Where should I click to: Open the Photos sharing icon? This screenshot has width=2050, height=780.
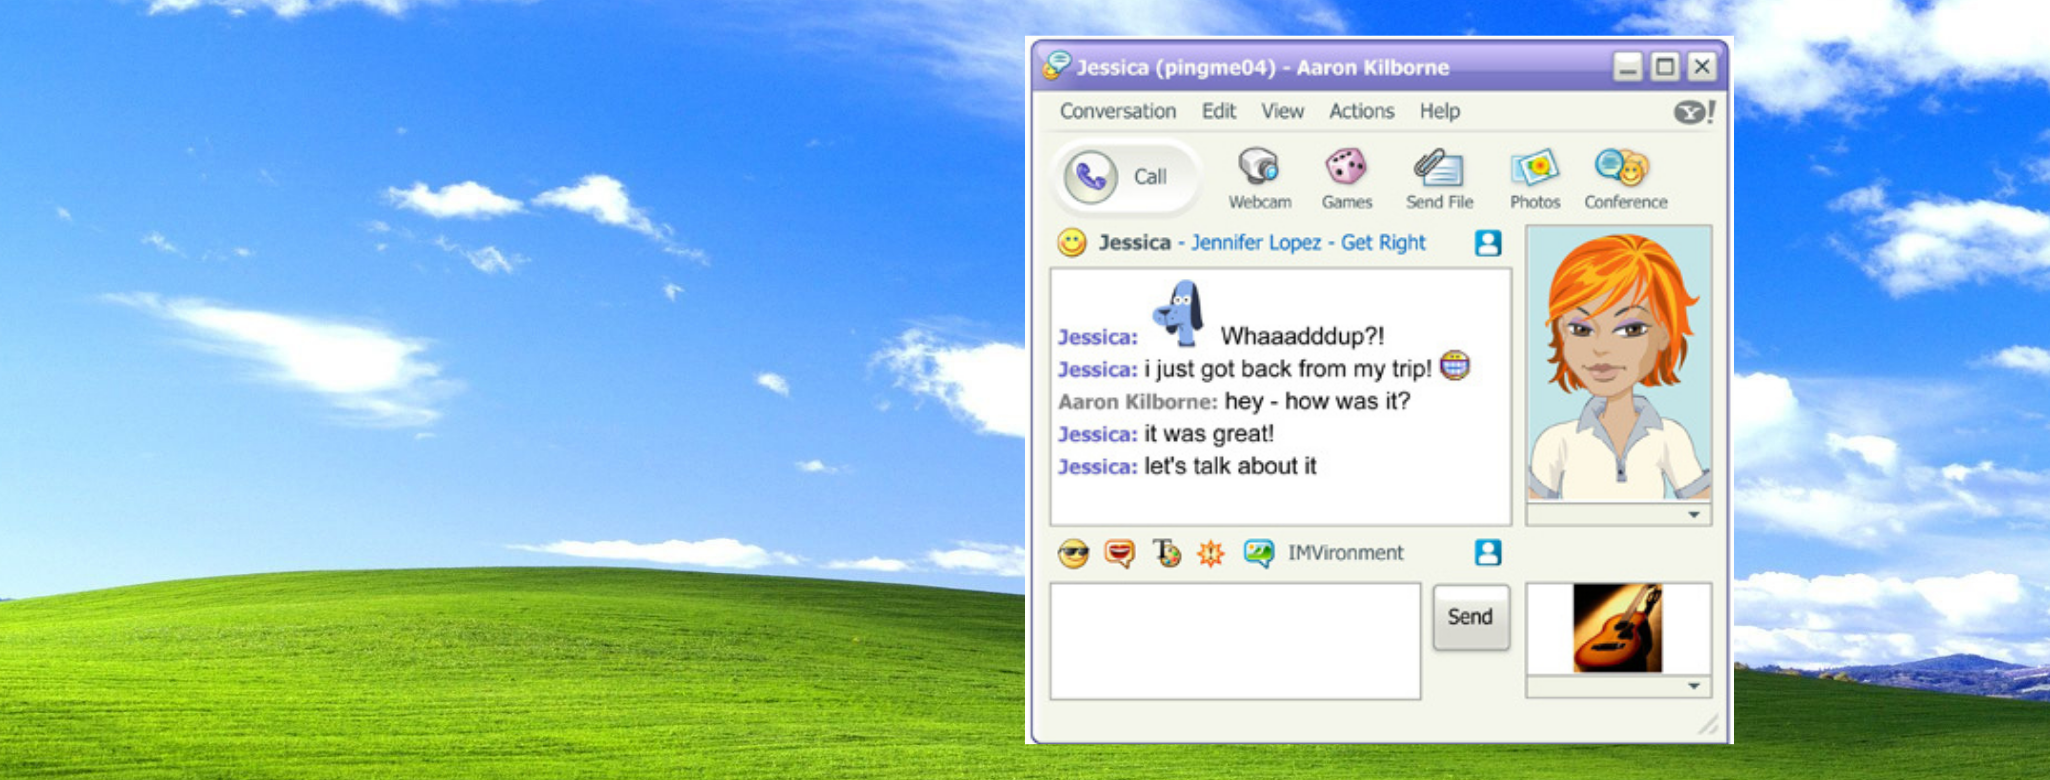pyautogui.click(x=1535, y=168)
